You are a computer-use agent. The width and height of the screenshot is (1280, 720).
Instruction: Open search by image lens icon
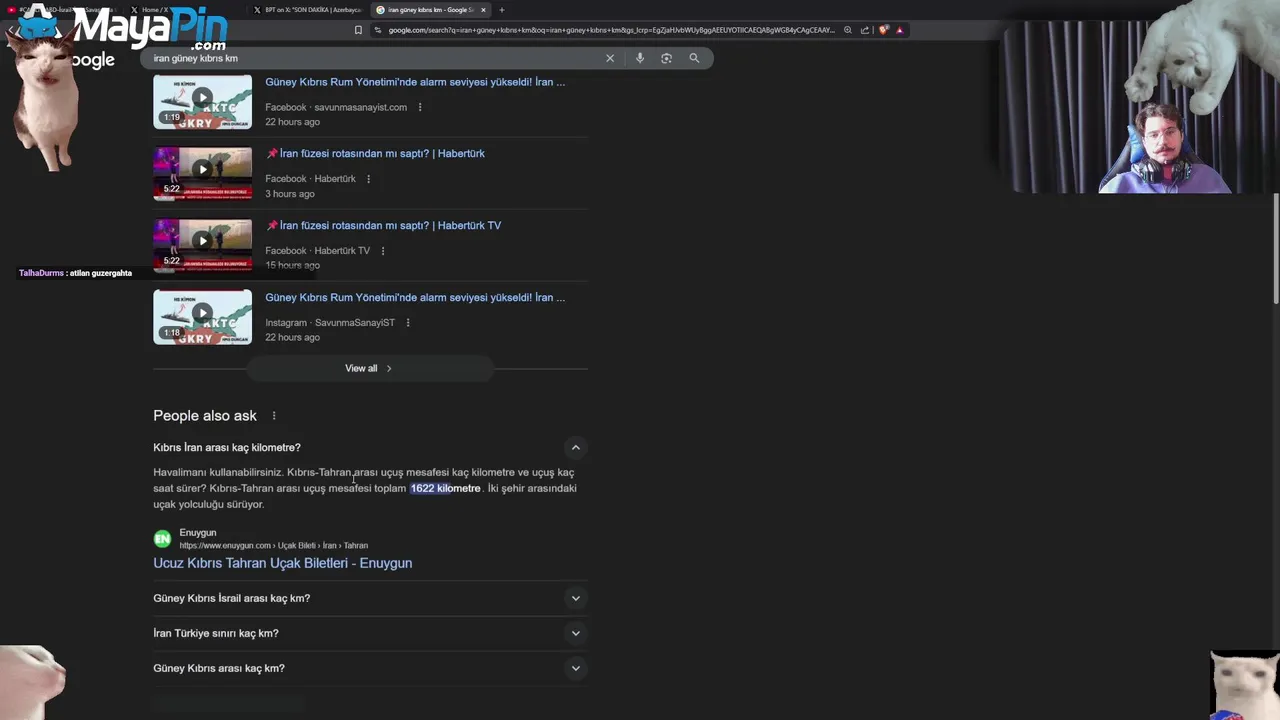tap(667, 58)
